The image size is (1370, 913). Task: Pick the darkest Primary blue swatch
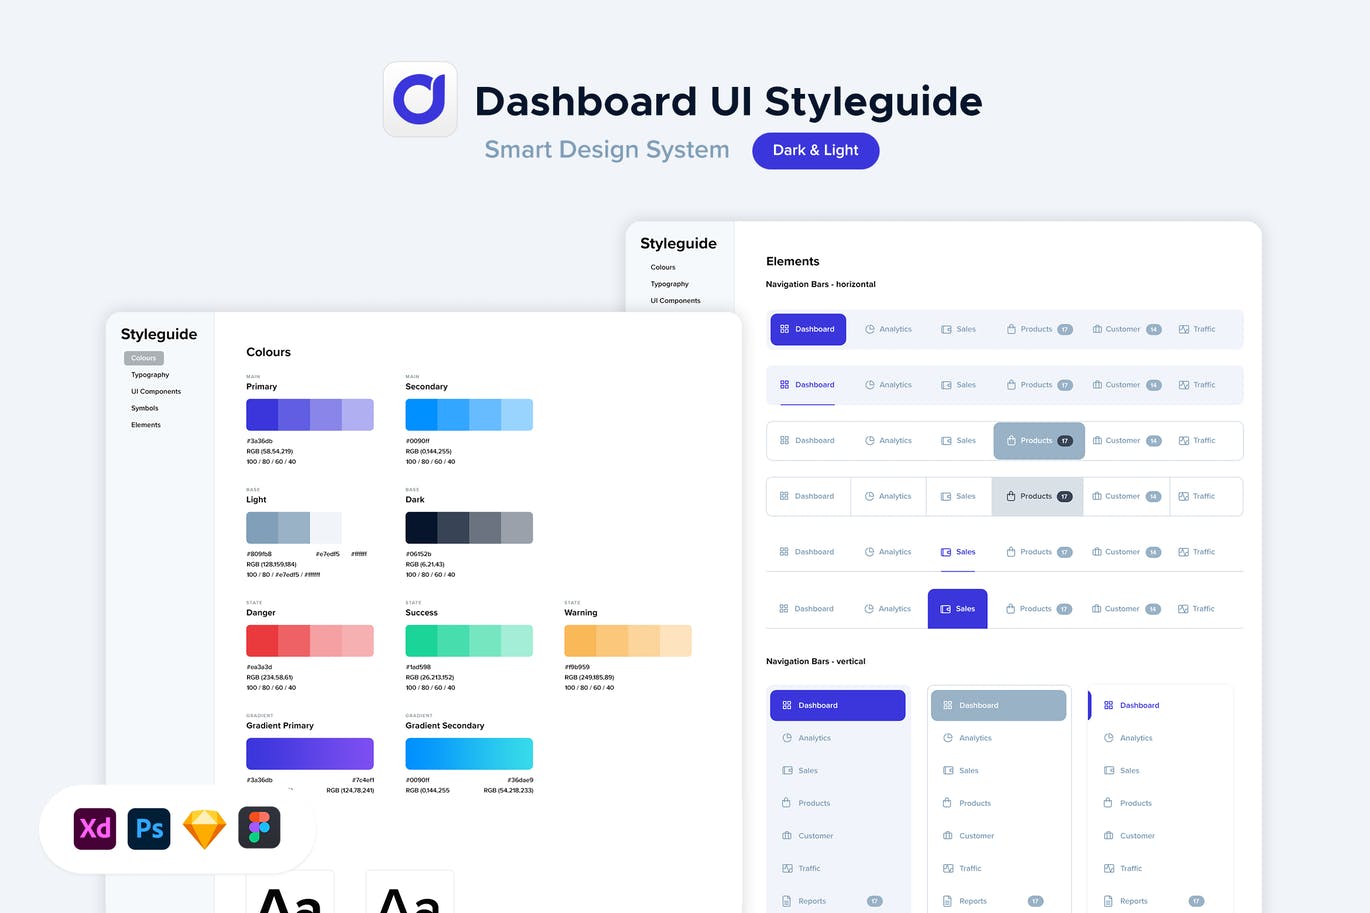[262, 415]
